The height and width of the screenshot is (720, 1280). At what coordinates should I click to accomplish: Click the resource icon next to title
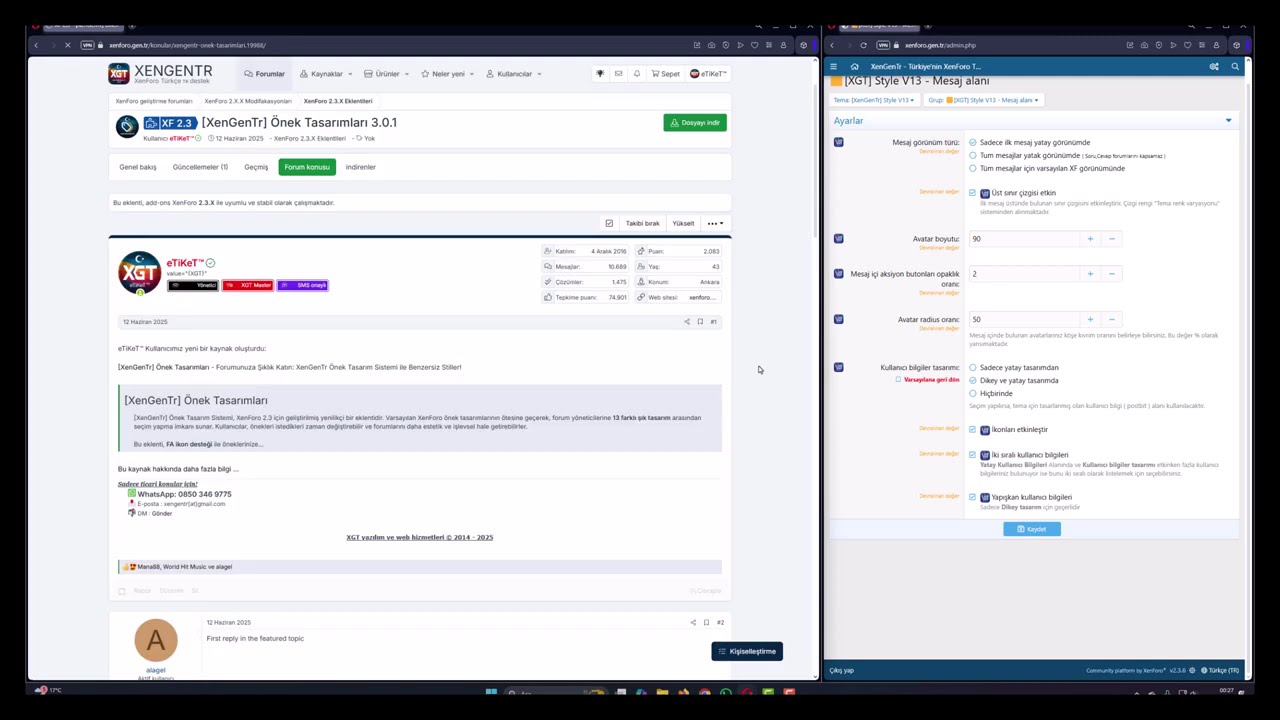coord(127,126)
